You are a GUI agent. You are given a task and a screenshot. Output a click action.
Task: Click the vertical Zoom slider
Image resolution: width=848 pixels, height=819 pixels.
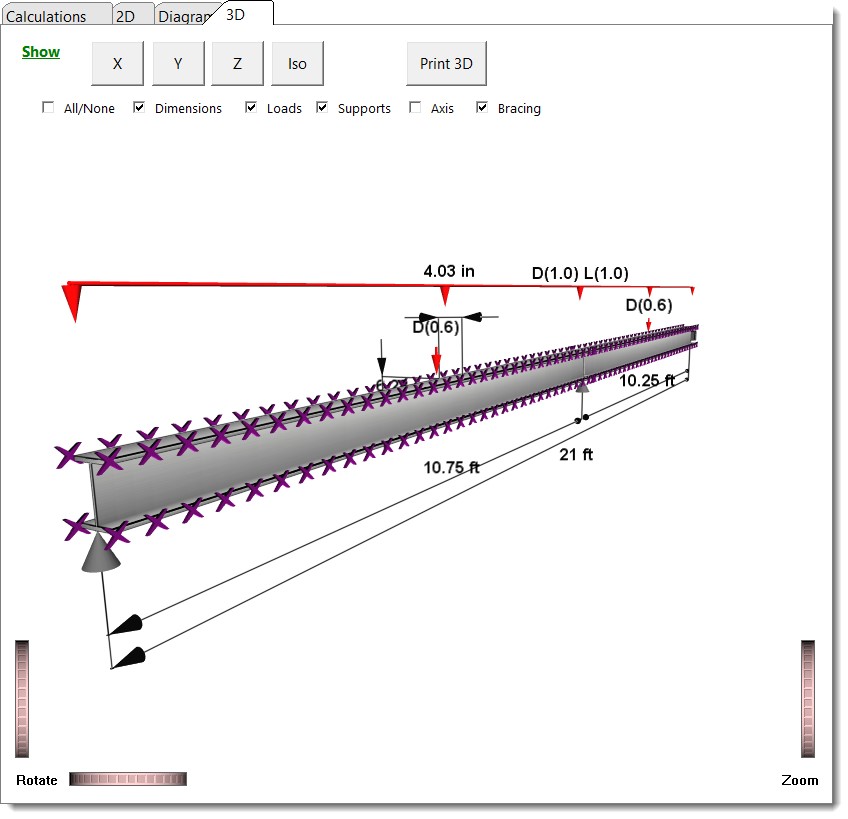point(808,698)
